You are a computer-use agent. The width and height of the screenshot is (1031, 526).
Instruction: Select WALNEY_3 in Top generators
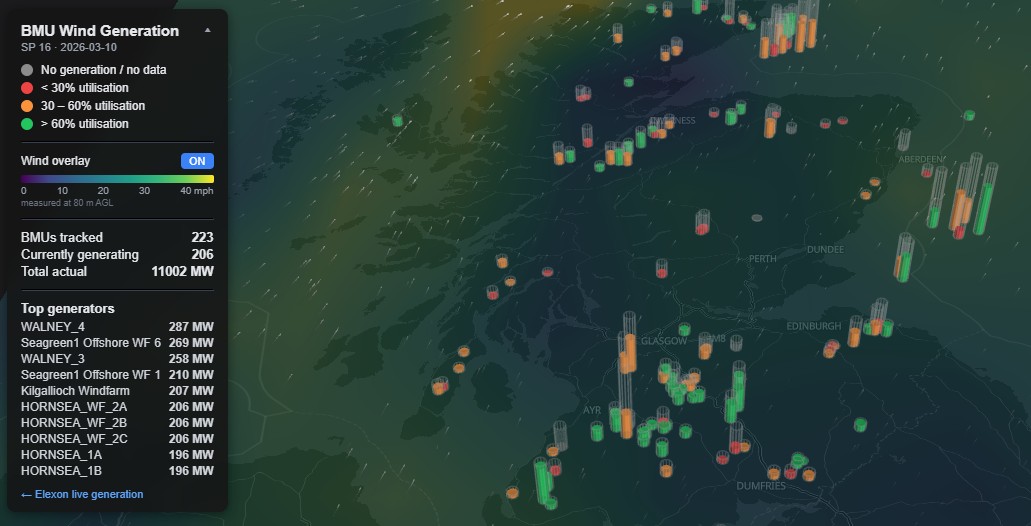coord(117,359)
